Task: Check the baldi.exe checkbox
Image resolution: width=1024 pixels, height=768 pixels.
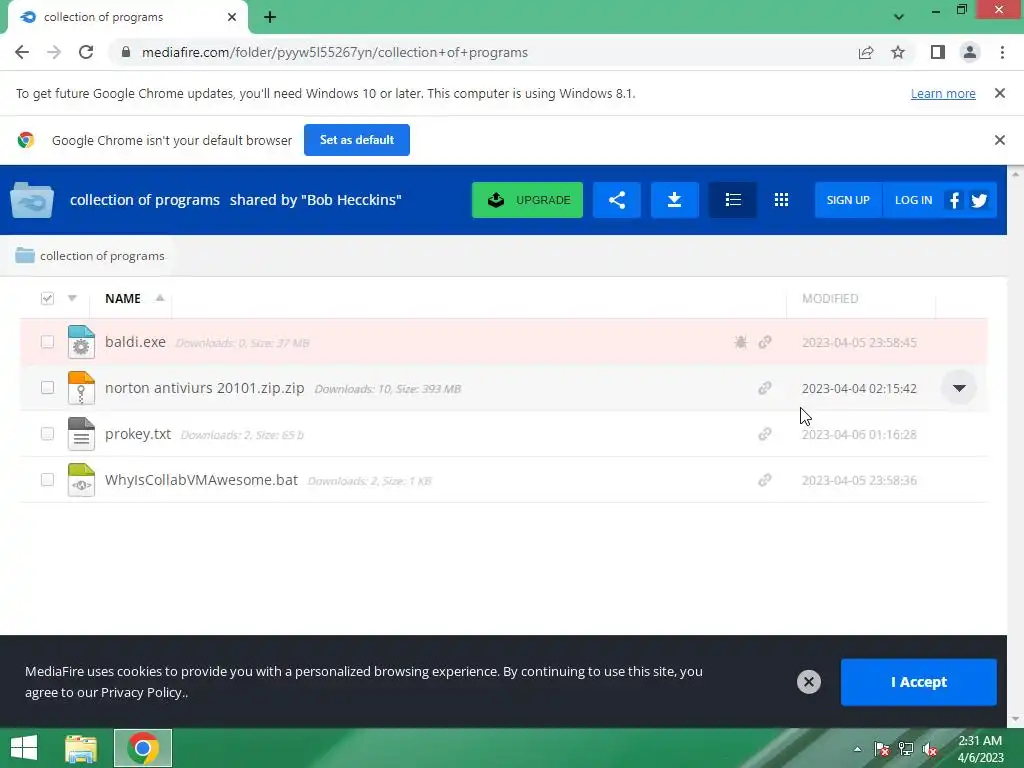Action: (47, 342)
